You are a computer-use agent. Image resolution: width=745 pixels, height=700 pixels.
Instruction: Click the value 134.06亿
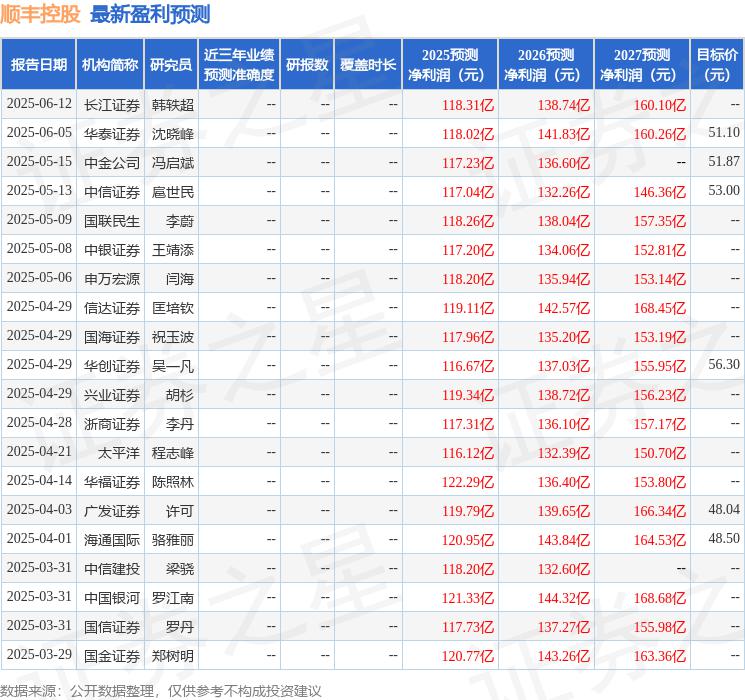click(564, 250)
